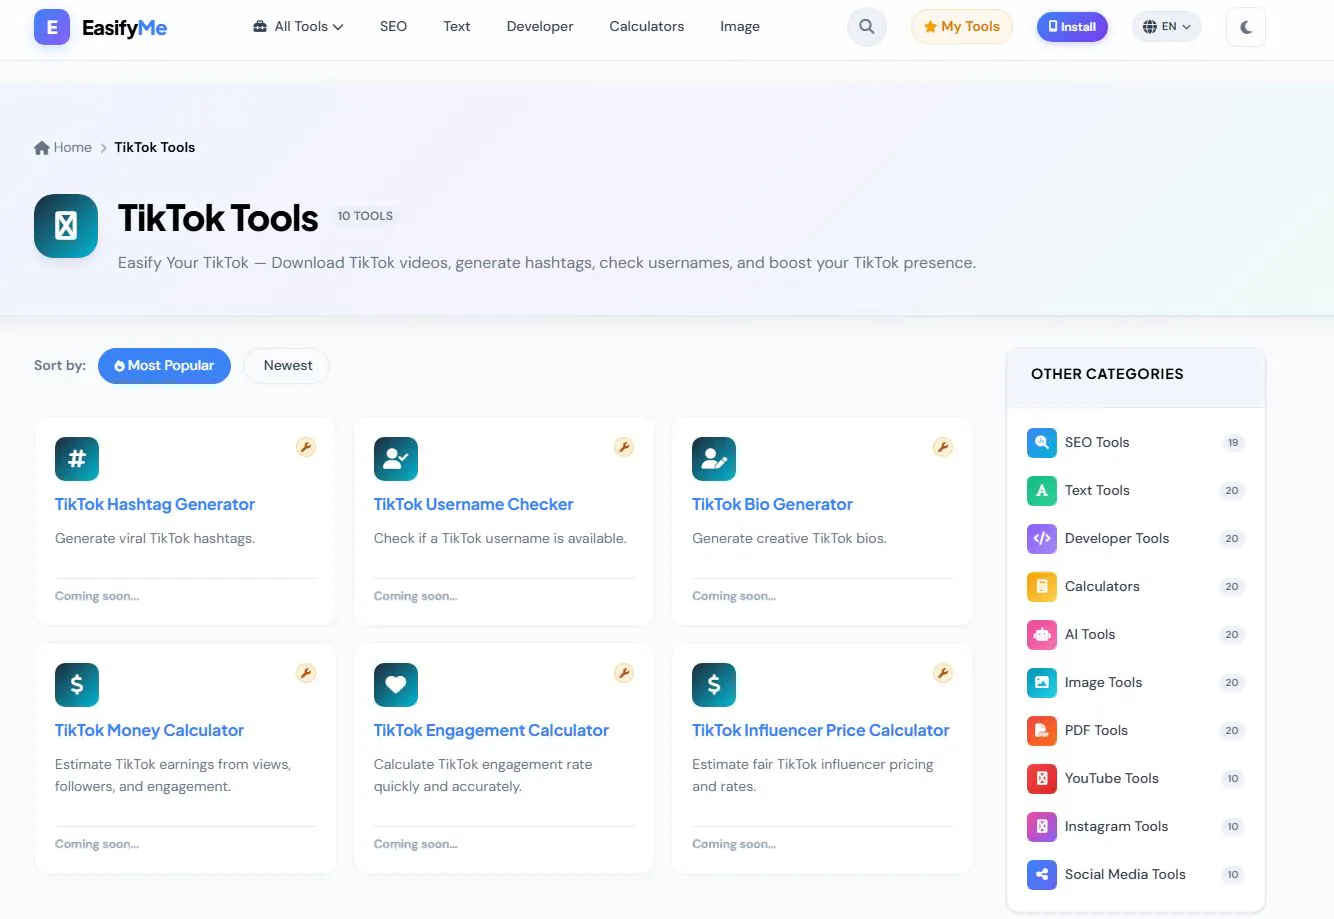Go to Instagram Tools category
This screenshot has height=919, width=1334.
[x=1136, y=827]
